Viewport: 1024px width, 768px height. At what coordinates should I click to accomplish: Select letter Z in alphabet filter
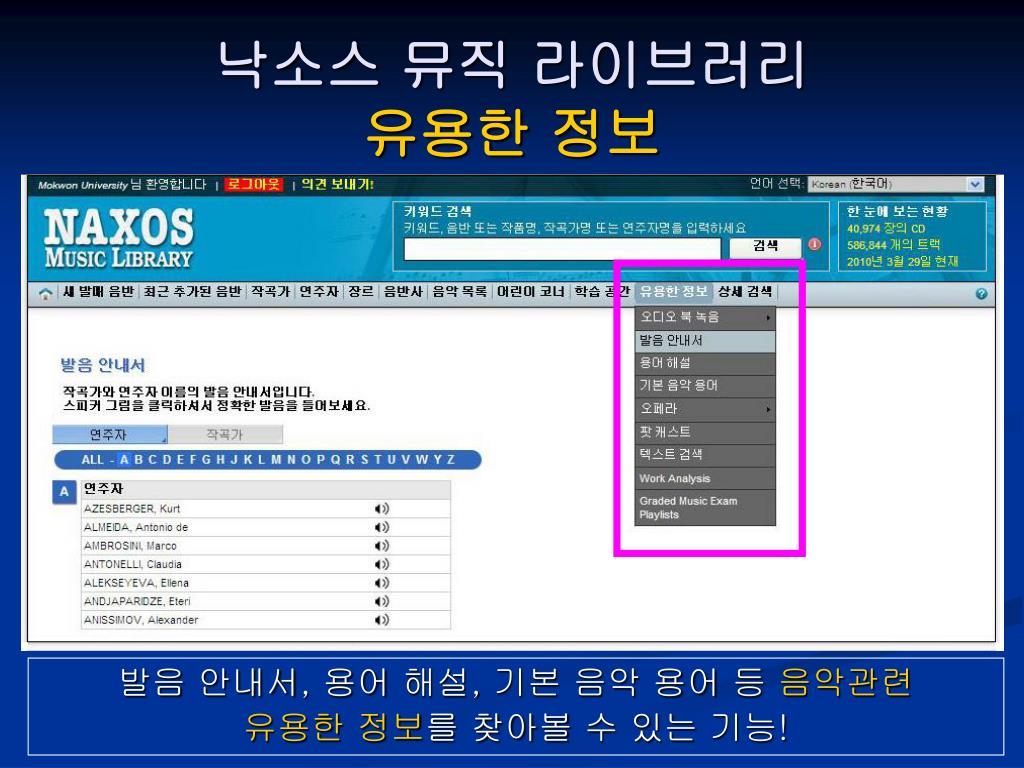click(451, 460)
